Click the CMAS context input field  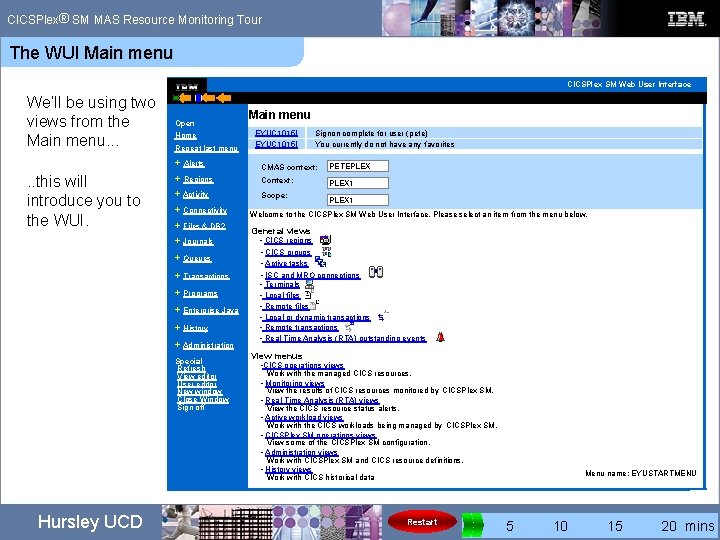(x=358, y=166)
